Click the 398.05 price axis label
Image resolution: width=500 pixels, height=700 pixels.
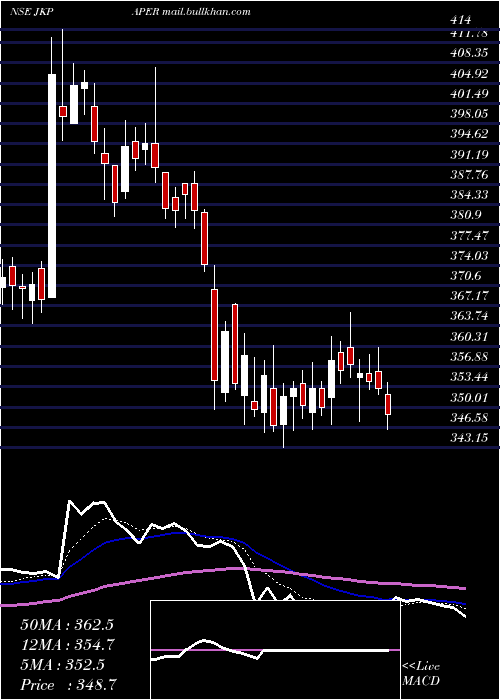coord(468,114)
